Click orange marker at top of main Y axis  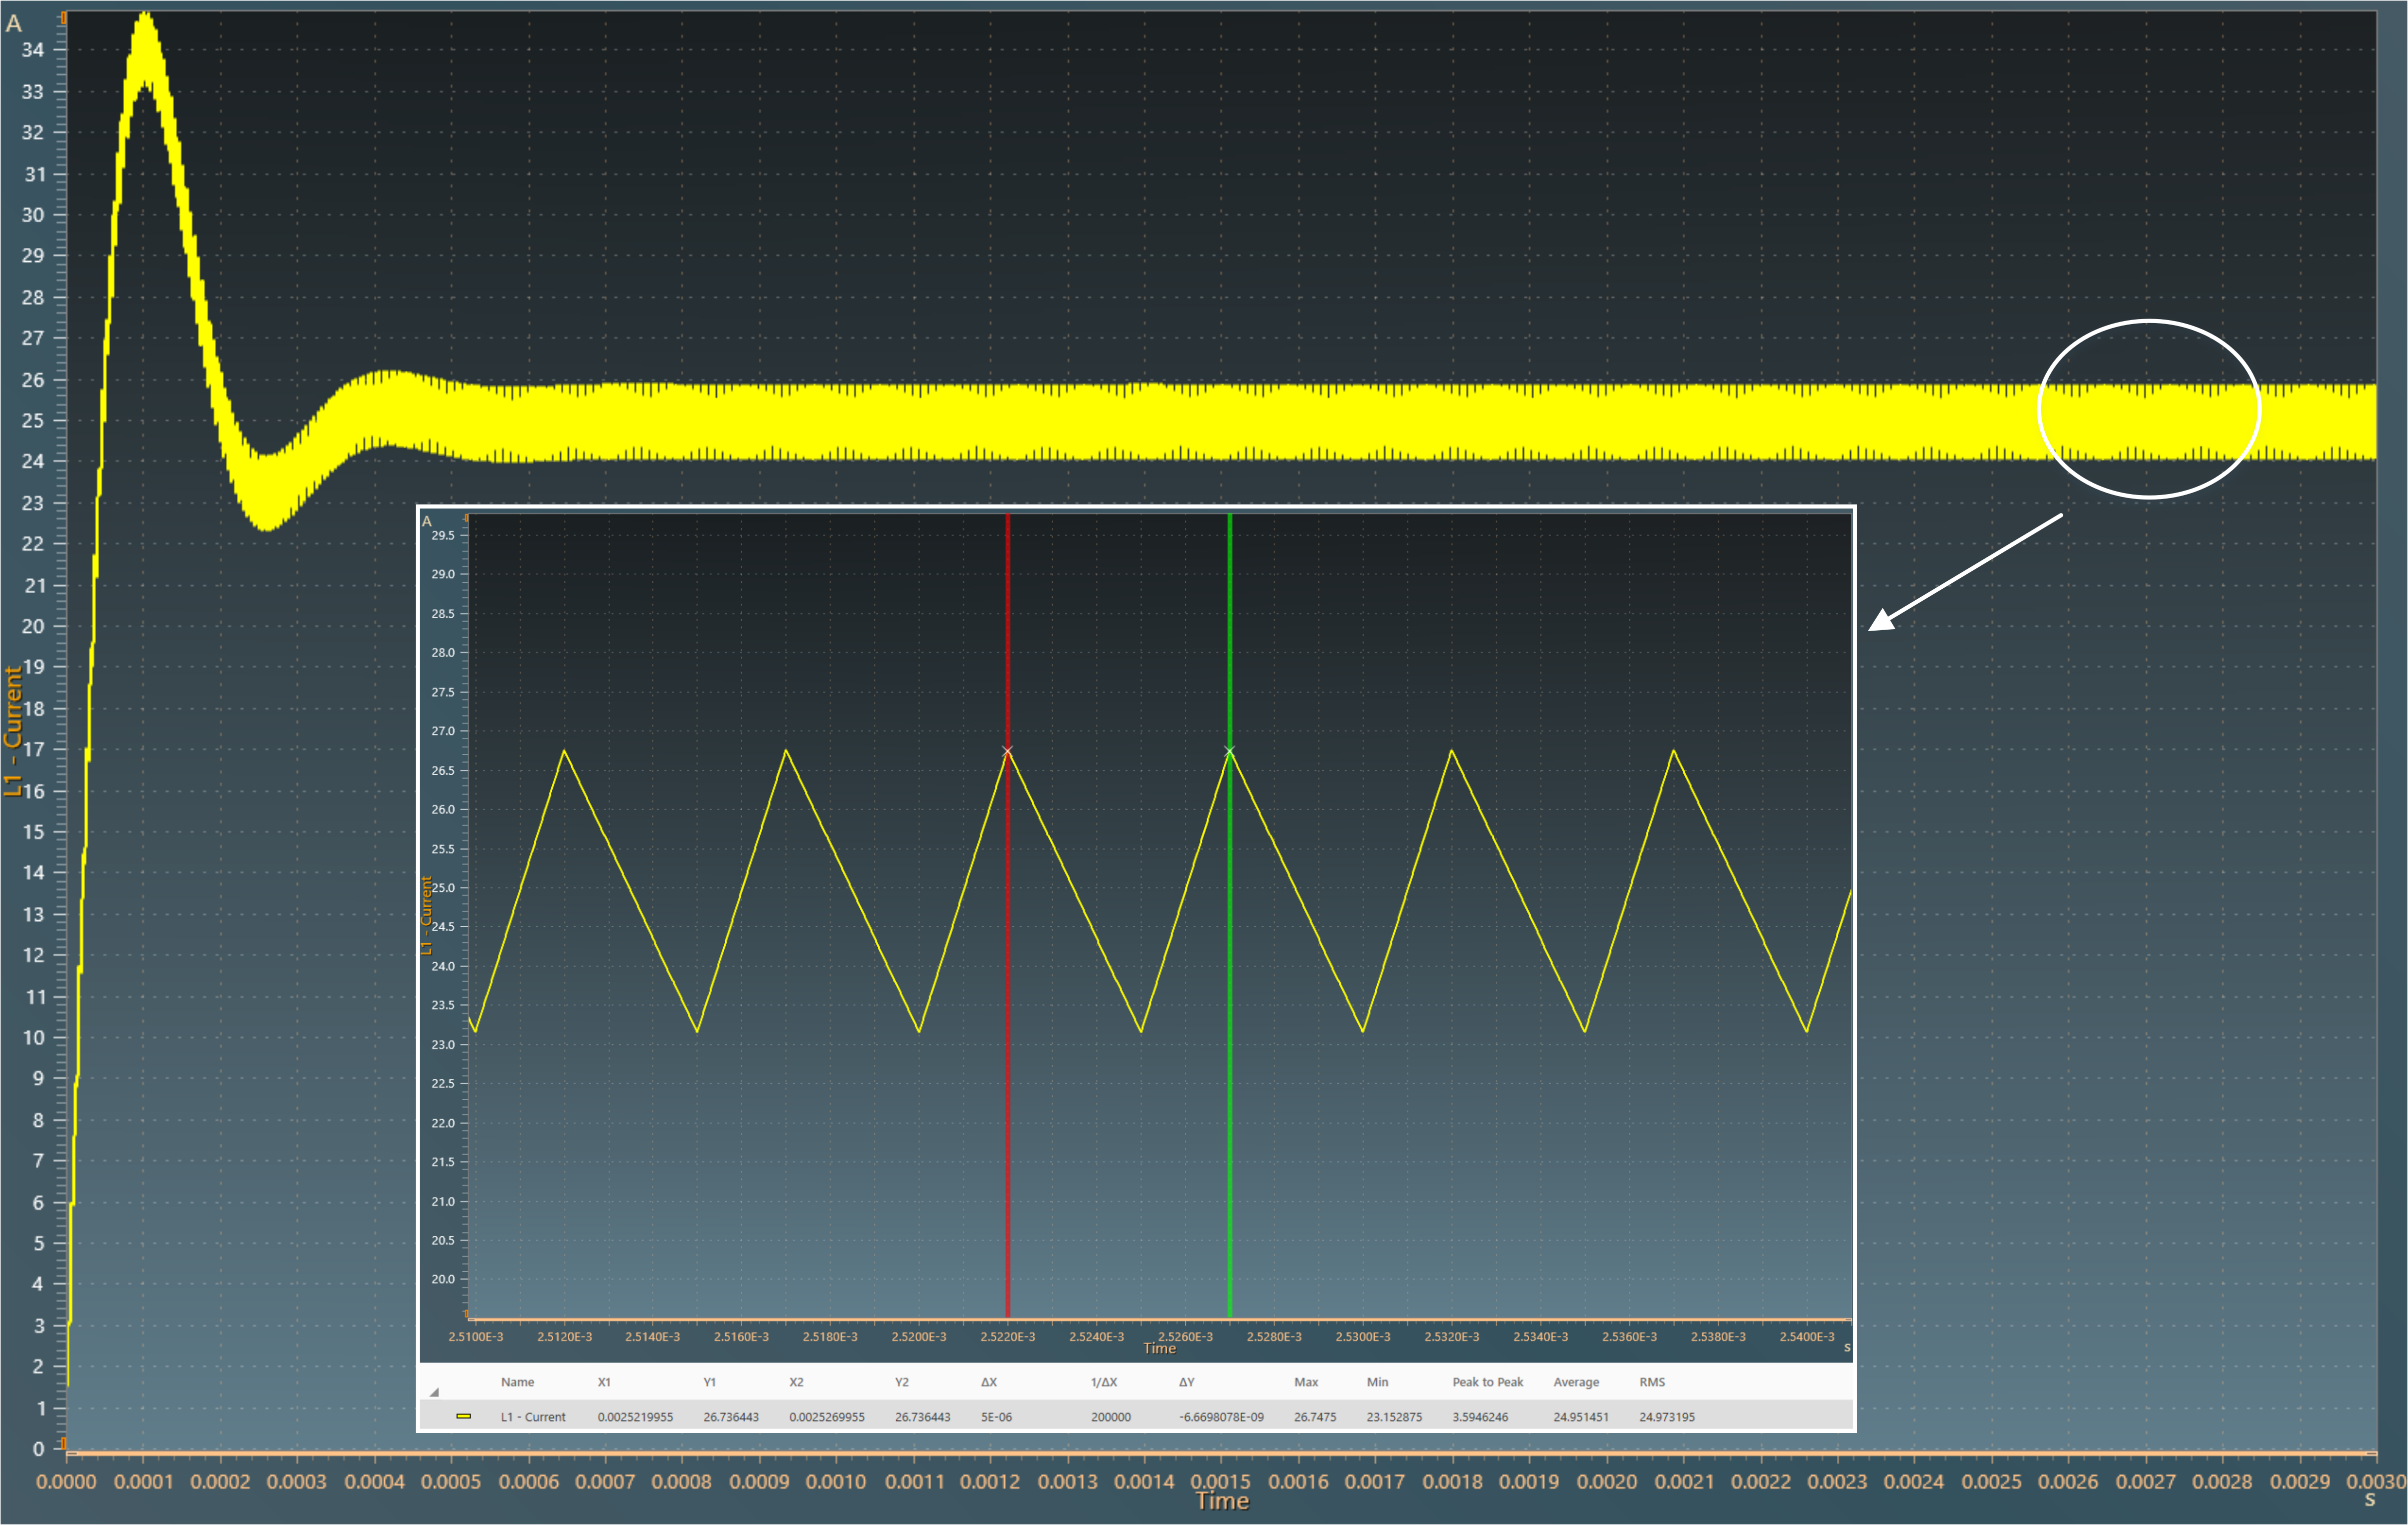[x=63, y=18]
